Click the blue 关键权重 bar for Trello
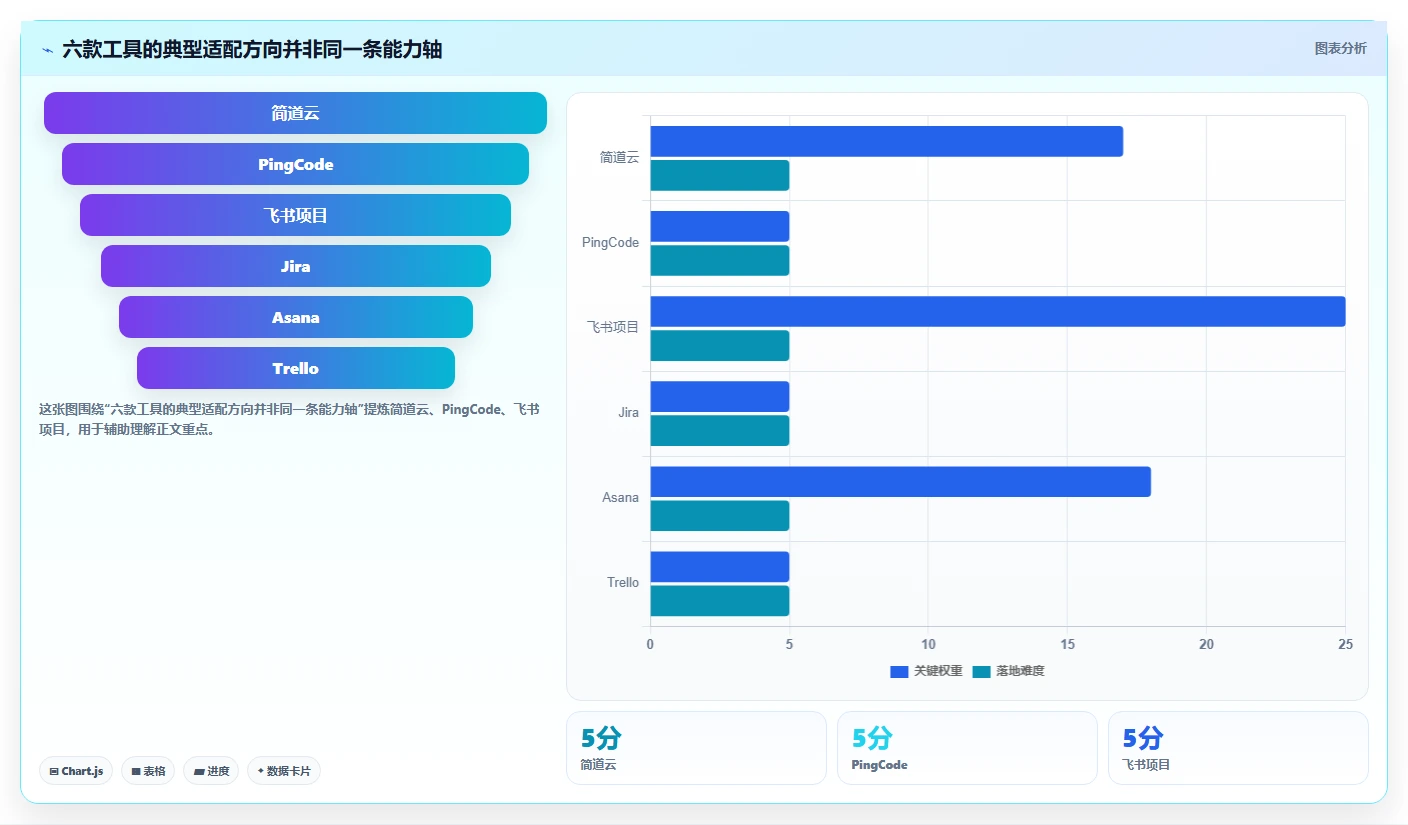Viewport: 1408px width, 825px height. point(720,566)
